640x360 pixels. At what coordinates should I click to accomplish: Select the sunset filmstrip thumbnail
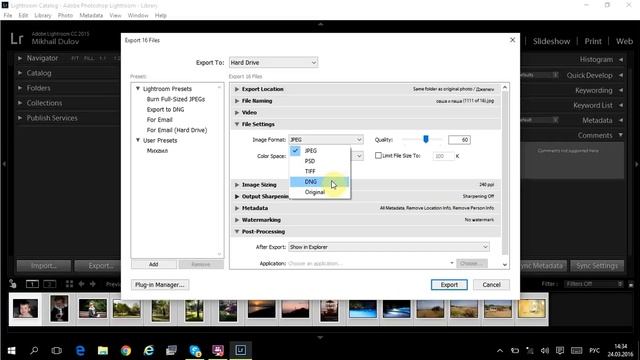point(261,309)
